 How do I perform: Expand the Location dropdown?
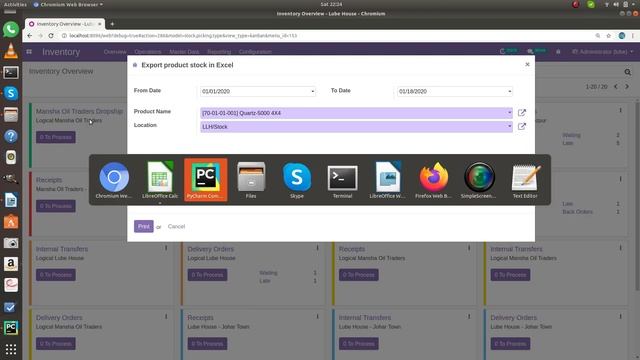(x=509, y=127)
